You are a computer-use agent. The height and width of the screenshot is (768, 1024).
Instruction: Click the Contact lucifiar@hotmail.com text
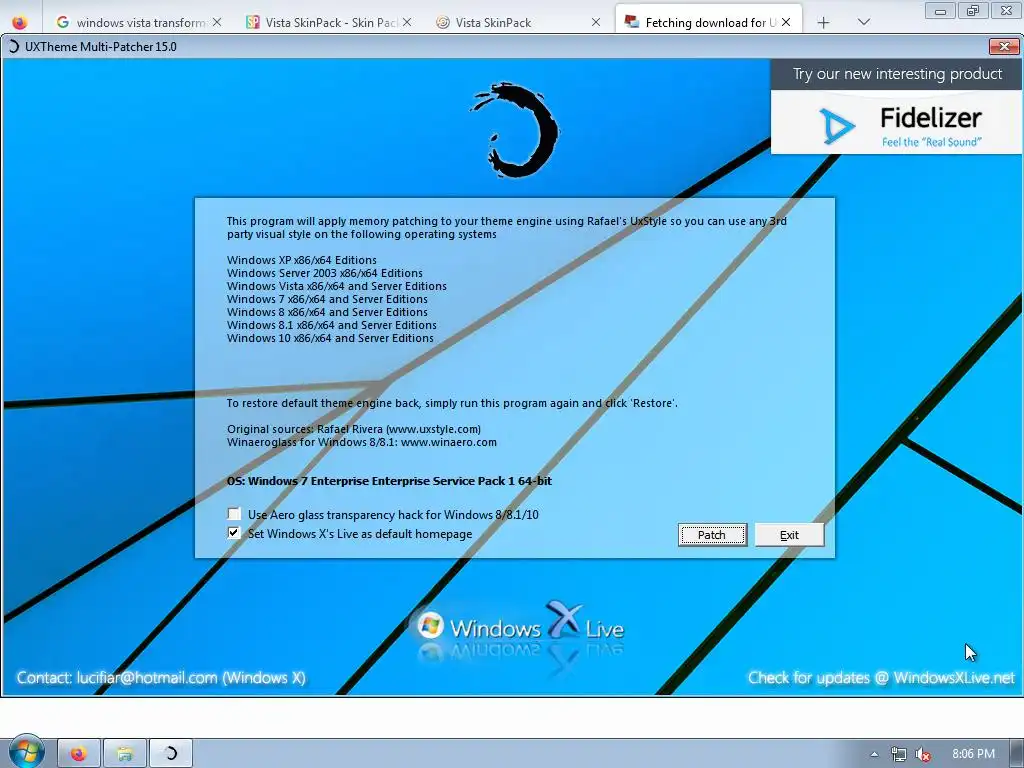pyautogui.click(x=161, y=678)
